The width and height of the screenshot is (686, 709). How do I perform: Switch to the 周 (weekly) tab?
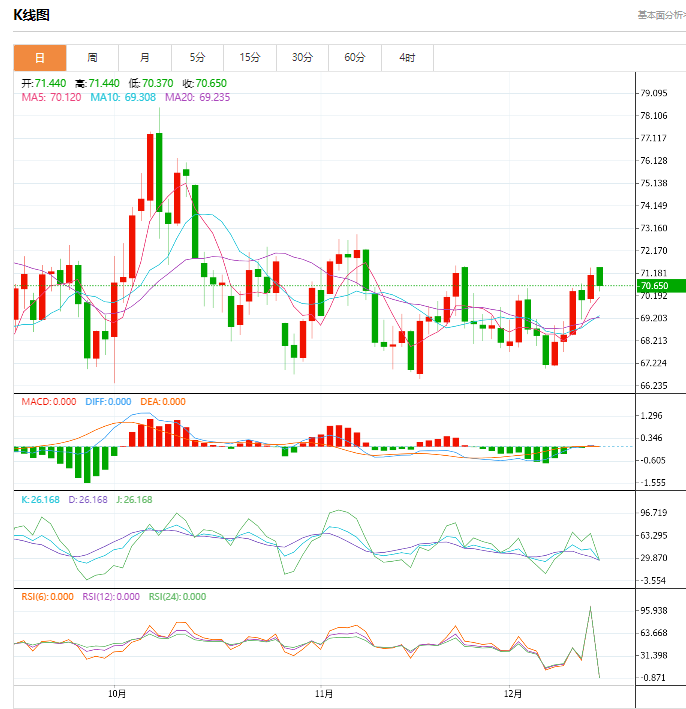pyautogui.click(x=92, y=58)
